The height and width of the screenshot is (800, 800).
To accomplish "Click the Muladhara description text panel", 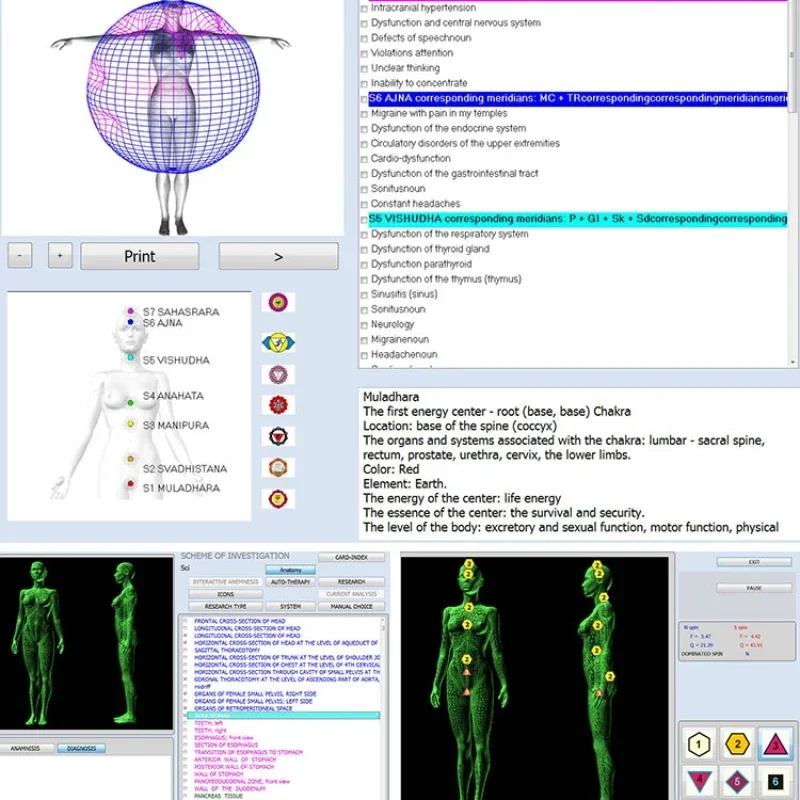I will coord(579,463).
